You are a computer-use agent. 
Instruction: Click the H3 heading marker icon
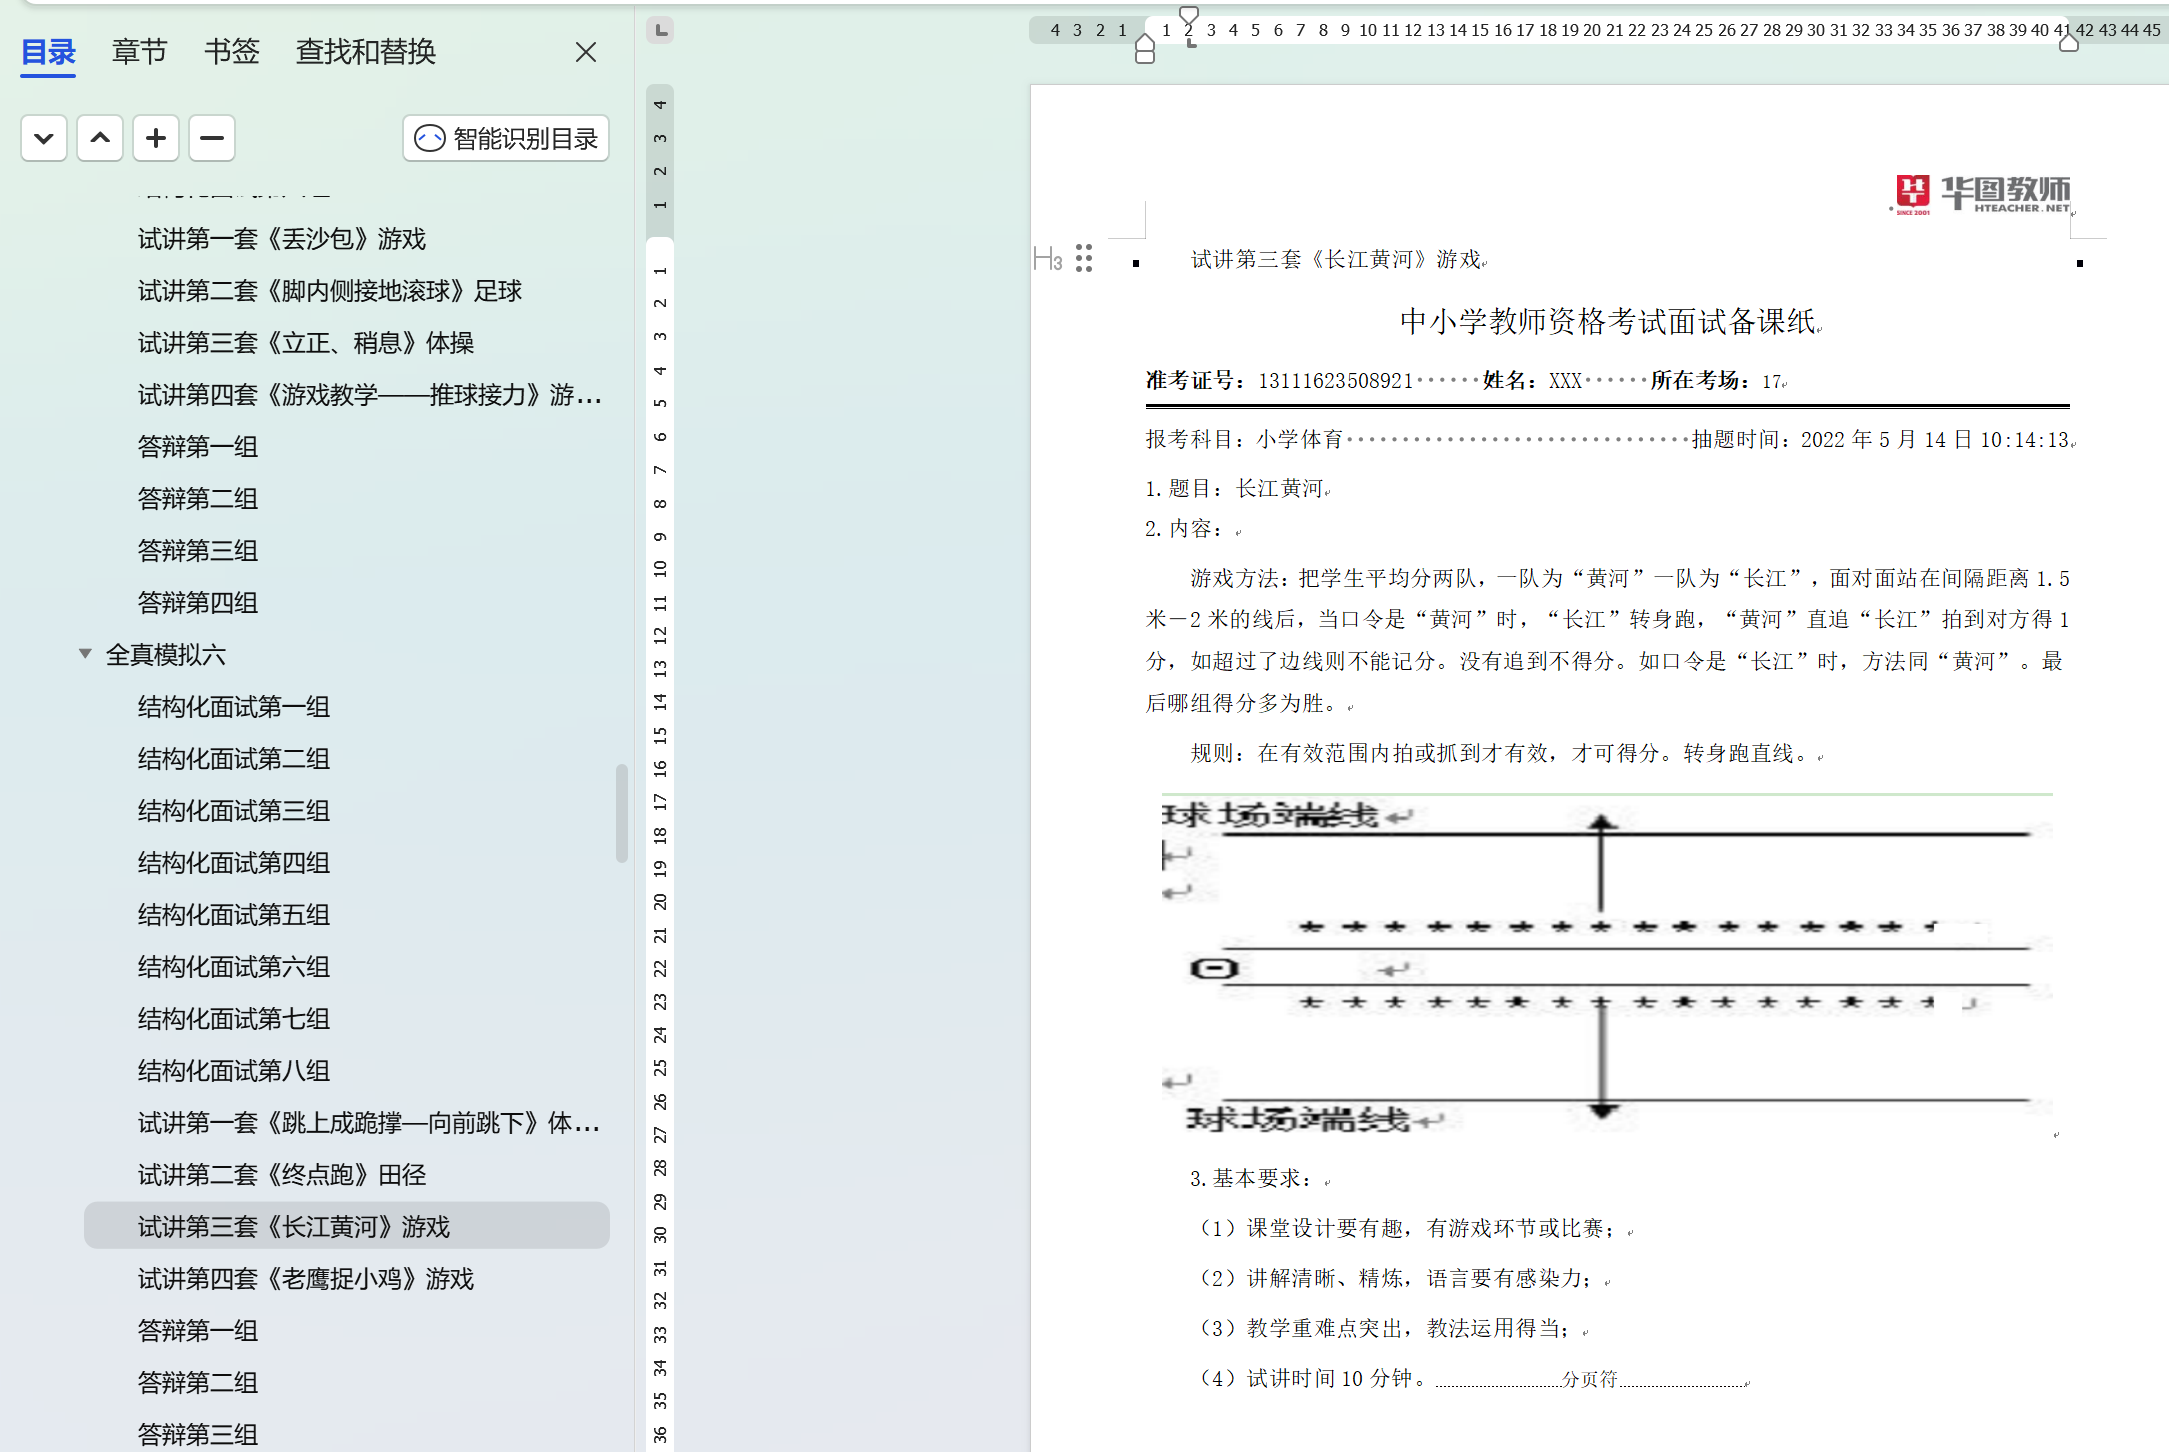pos(1047,260)
